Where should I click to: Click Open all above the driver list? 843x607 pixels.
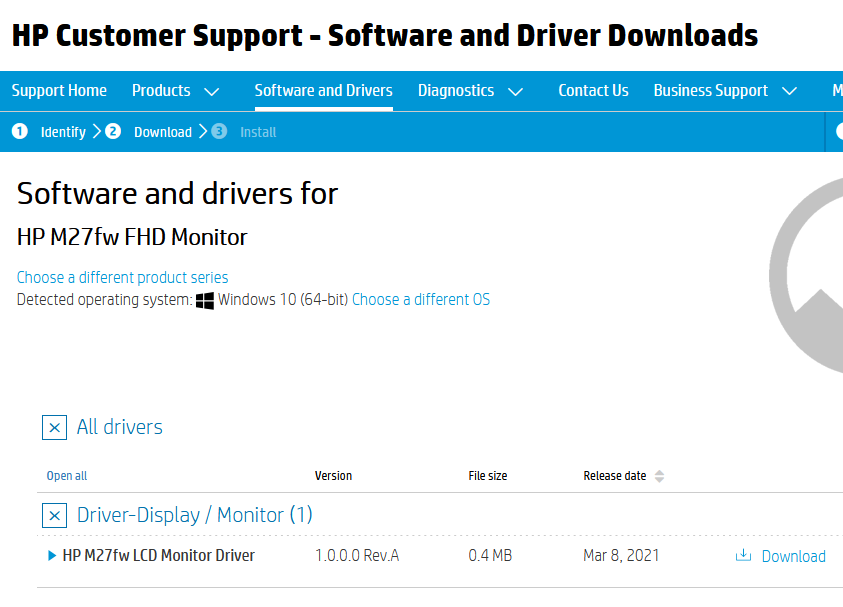click(x=66, y=476)
